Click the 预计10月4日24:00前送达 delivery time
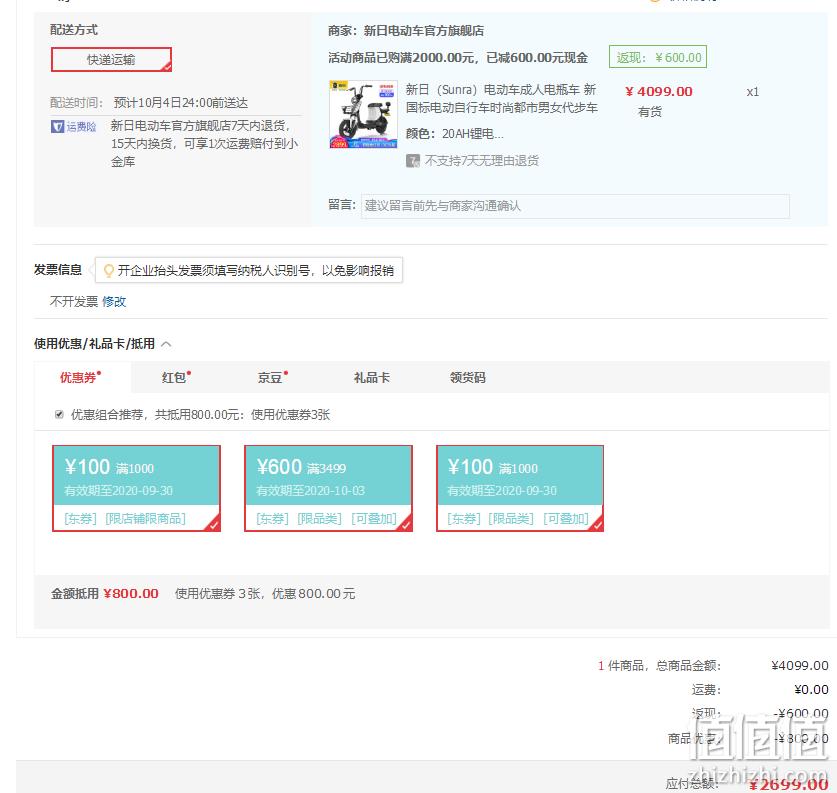This screenshot has height=793, width=837. 181,102
